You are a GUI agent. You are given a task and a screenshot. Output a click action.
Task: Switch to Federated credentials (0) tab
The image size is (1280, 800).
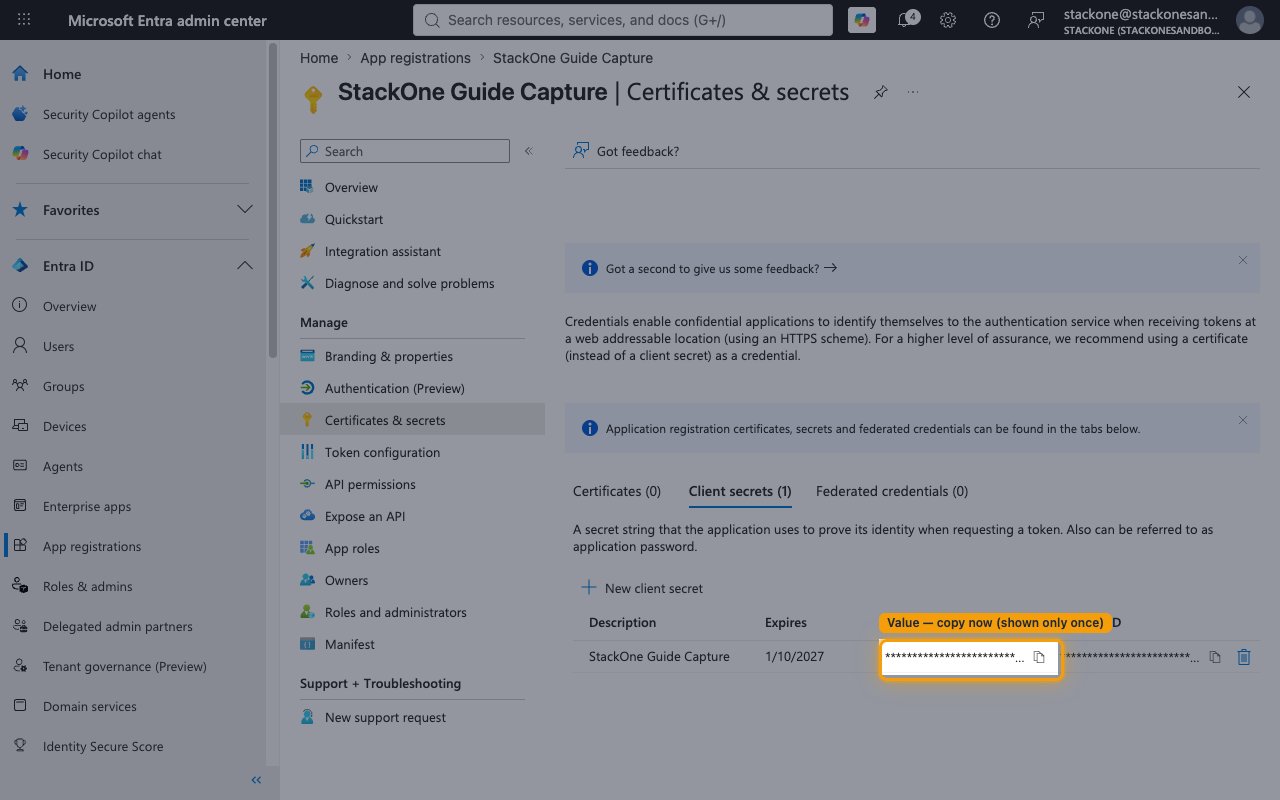pos(892,491)
